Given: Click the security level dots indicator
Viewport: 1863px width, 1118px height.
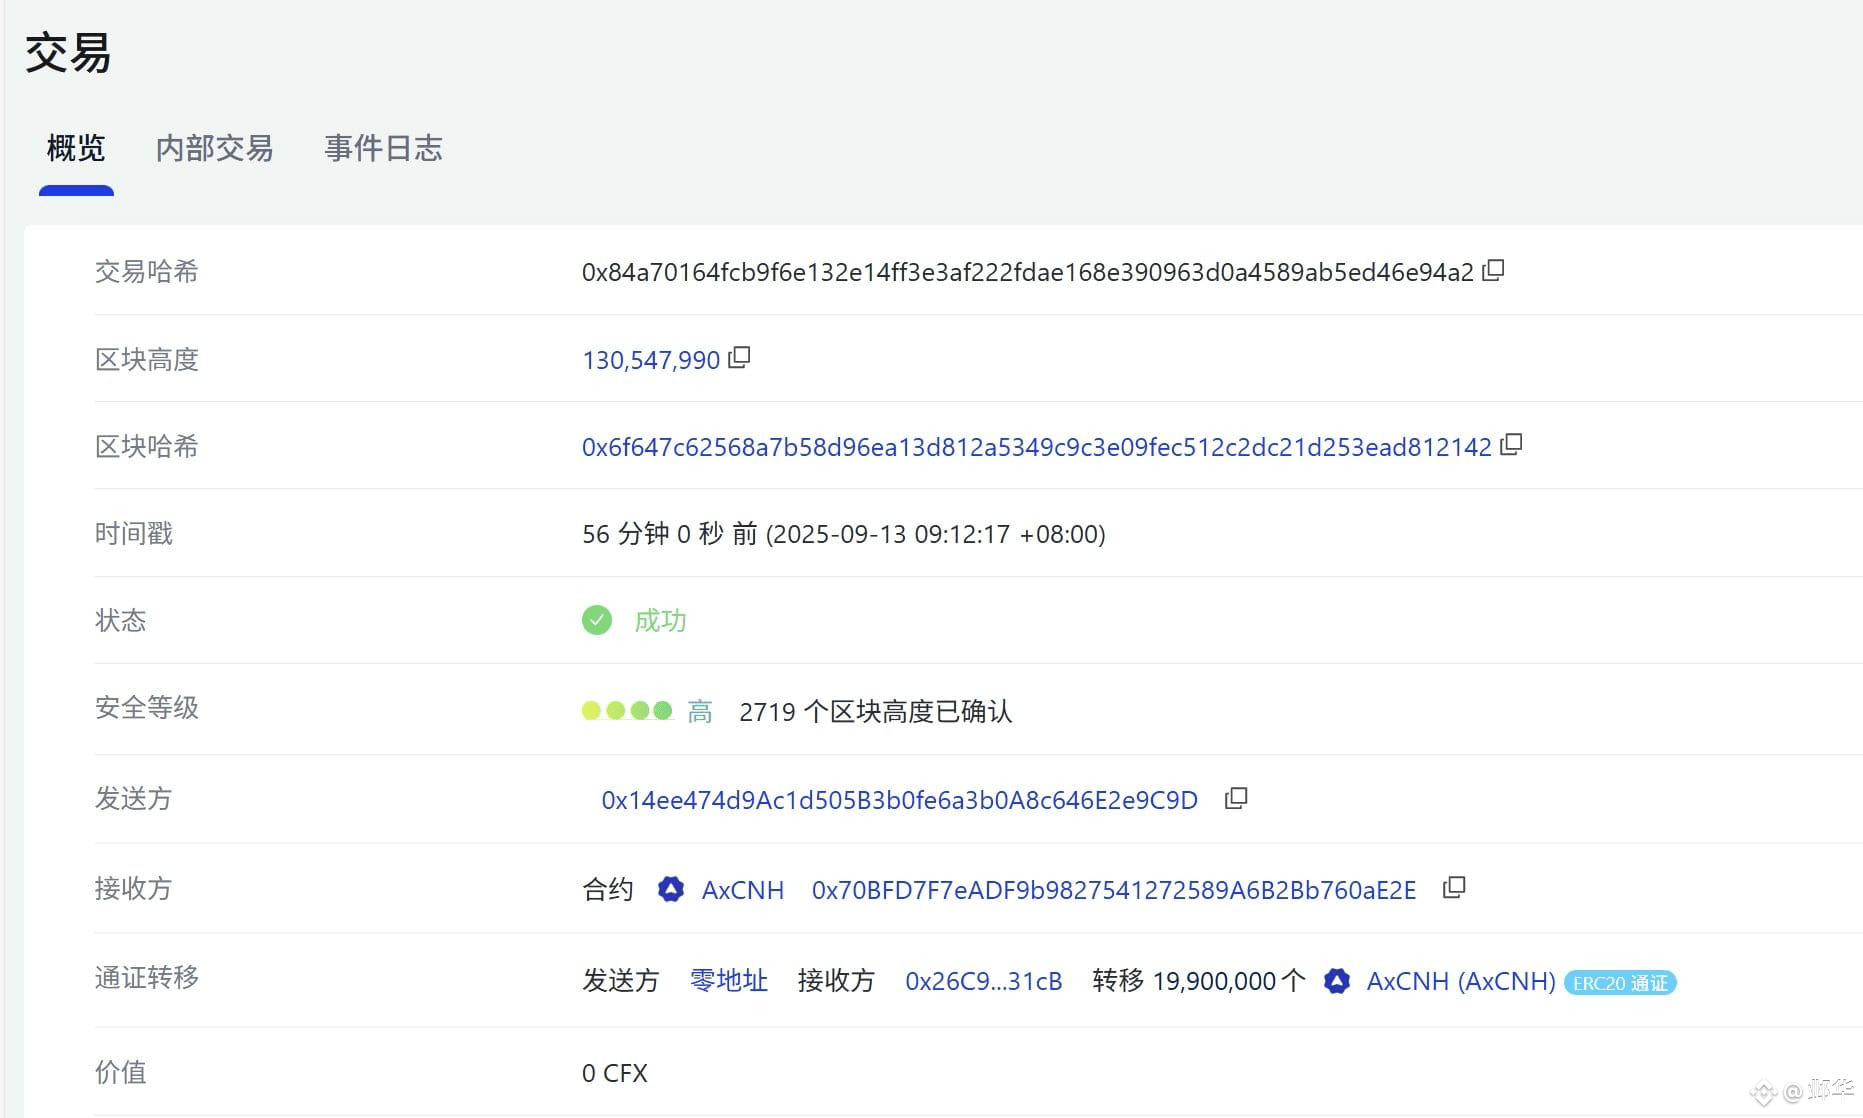Looking at the screenshot, I should (628, 711).
